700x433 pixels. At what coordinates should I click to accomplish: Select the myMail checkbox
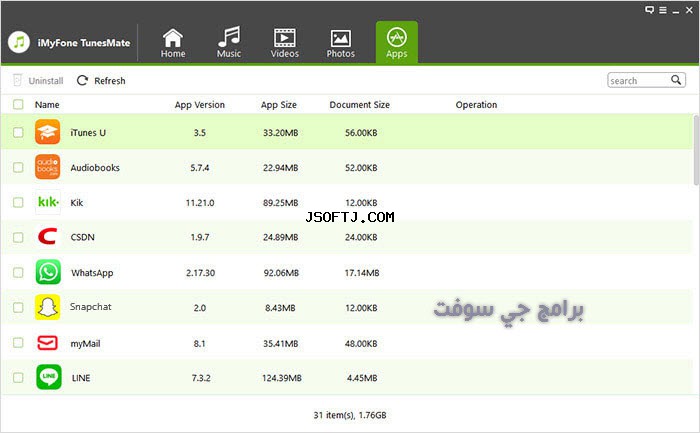(18, 343)
